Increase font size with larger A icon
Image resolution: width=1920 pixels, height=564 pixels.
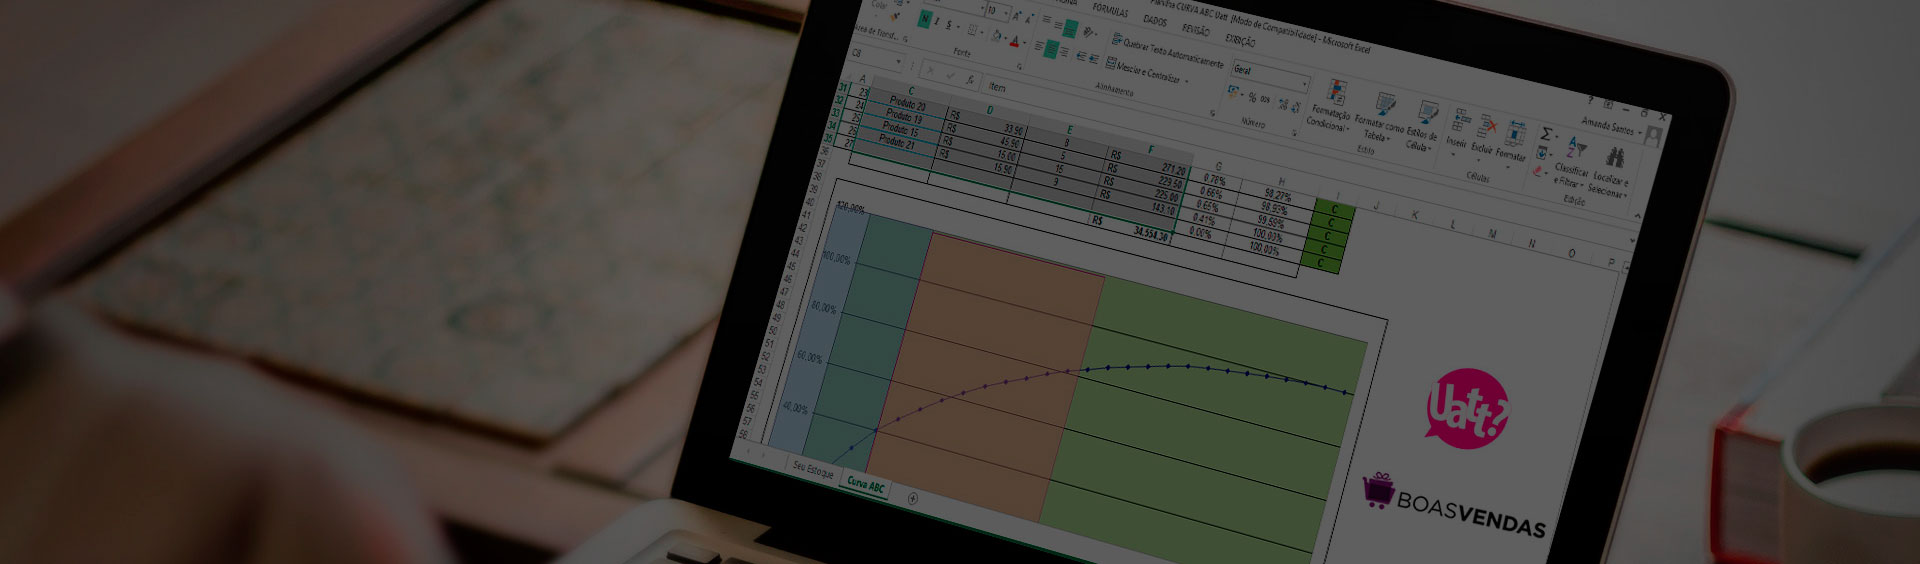pyautogui.click(x=1016, y=16)
